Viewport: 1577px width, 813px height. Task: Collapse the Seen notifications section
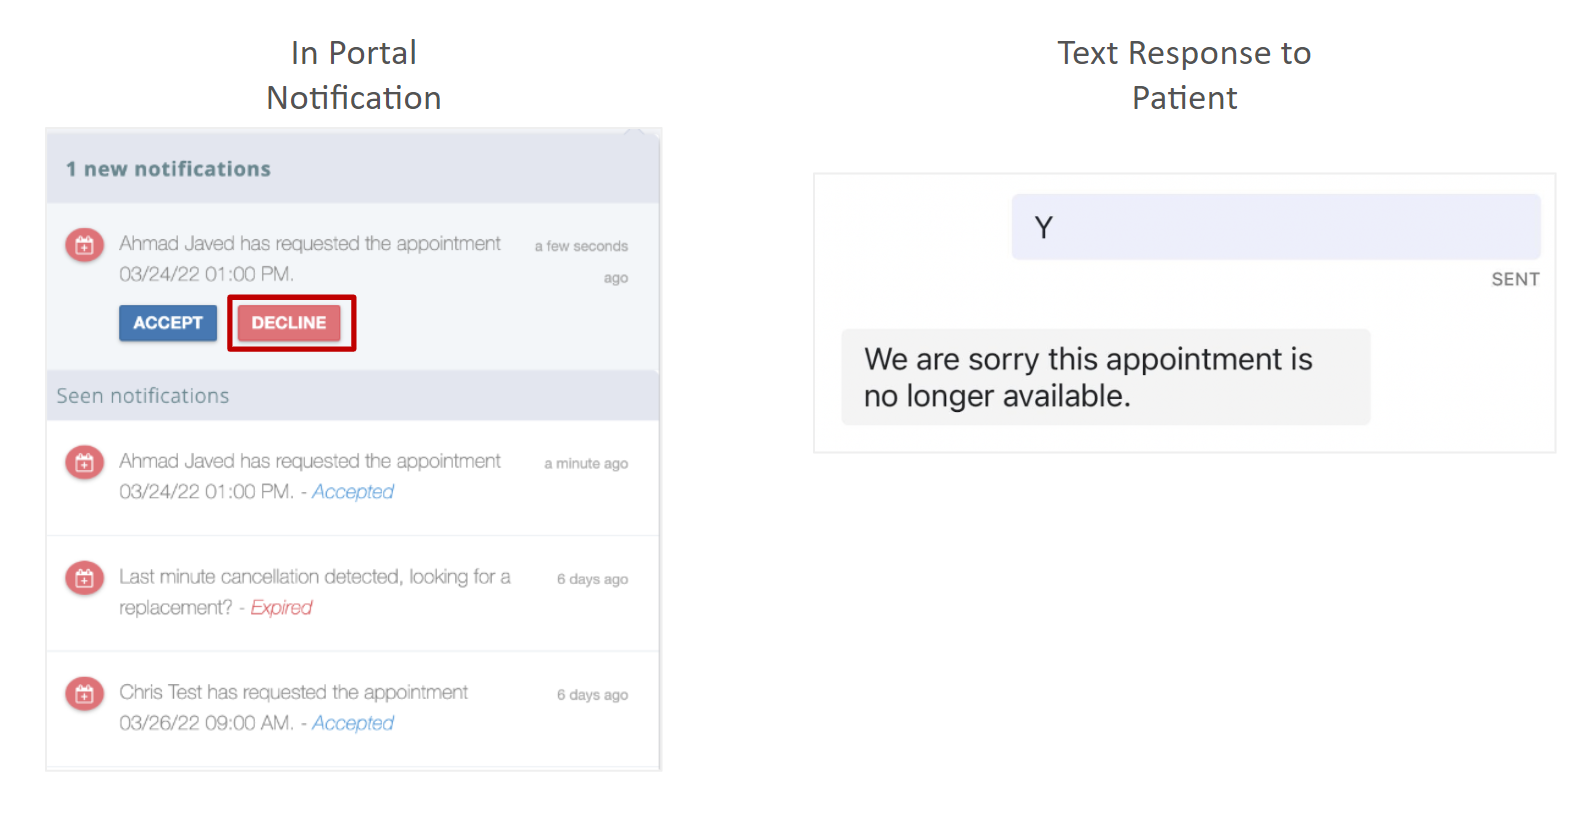click(x=142, y=395)
